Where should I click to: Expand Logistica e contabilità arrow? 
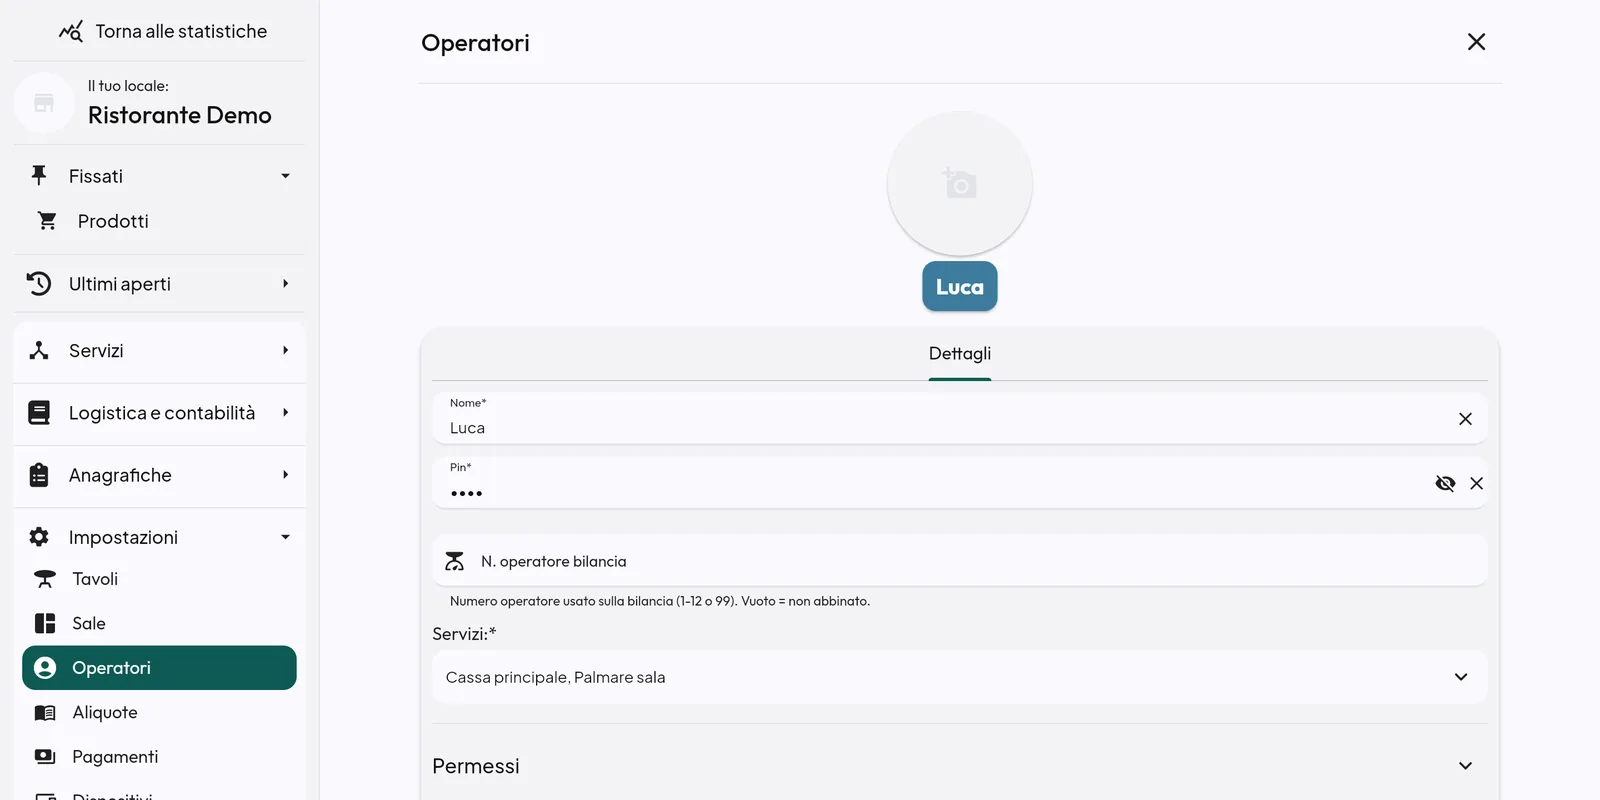(285, 413)
